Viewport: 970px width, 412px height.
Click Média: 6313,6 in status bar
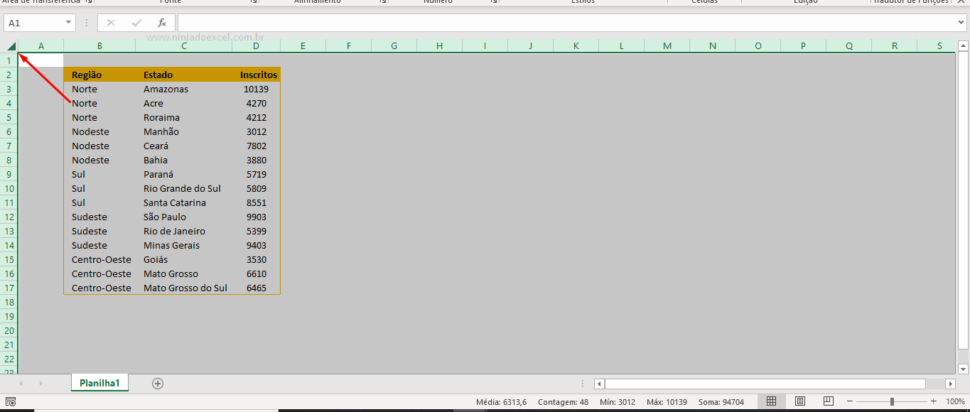(x=501, y=402)
